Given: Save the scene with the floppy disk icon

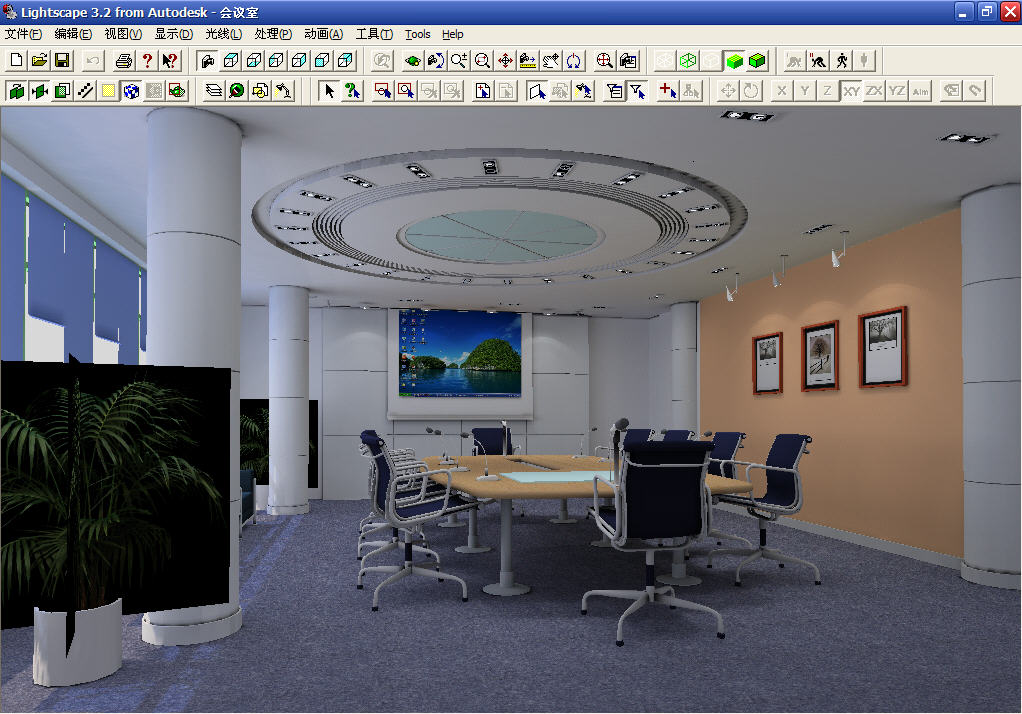Looking at the screenshot, I should pyautogui.click(x=62, y=61).
